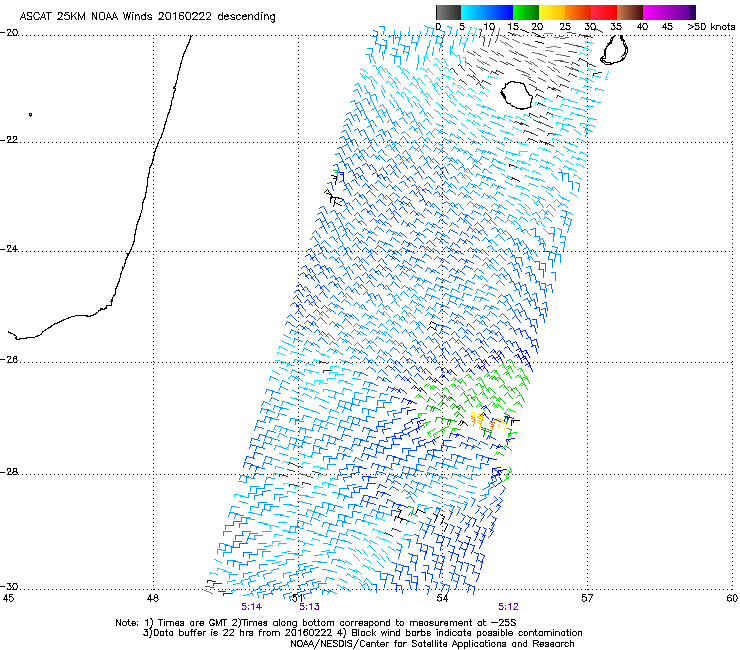Click the brown 35-40 knots legend swatch

(630, 12)
